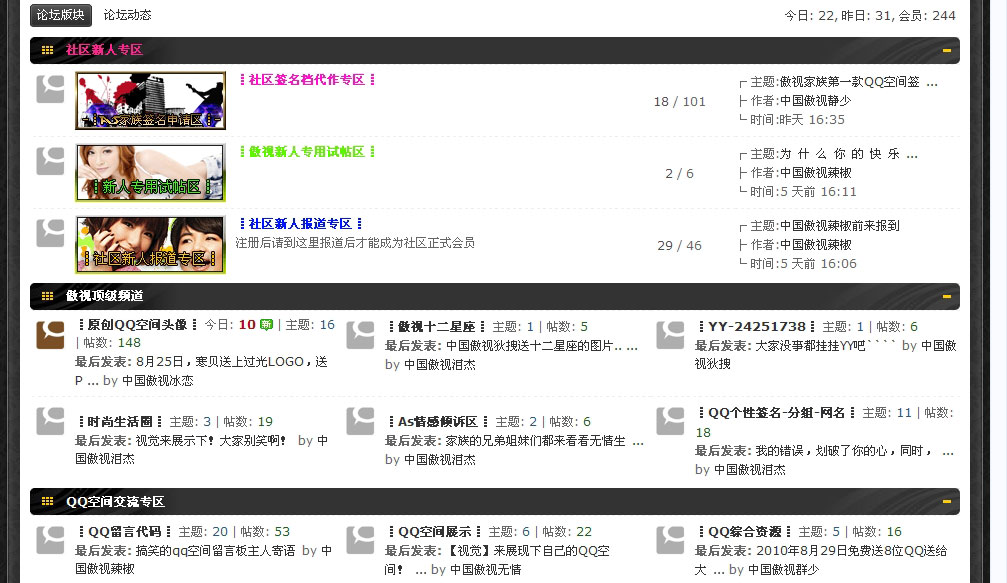
Task: Click grid icon beside 社区新人专区 header
Action: coord(48,50)
